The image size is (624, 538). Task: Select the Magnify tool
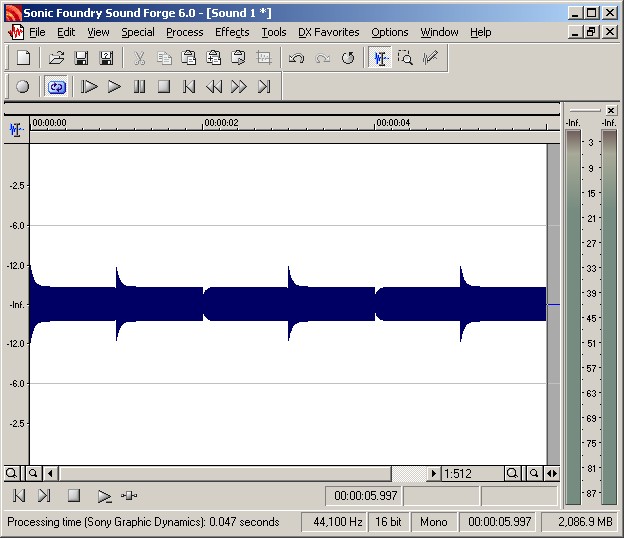tap(405, 58)
